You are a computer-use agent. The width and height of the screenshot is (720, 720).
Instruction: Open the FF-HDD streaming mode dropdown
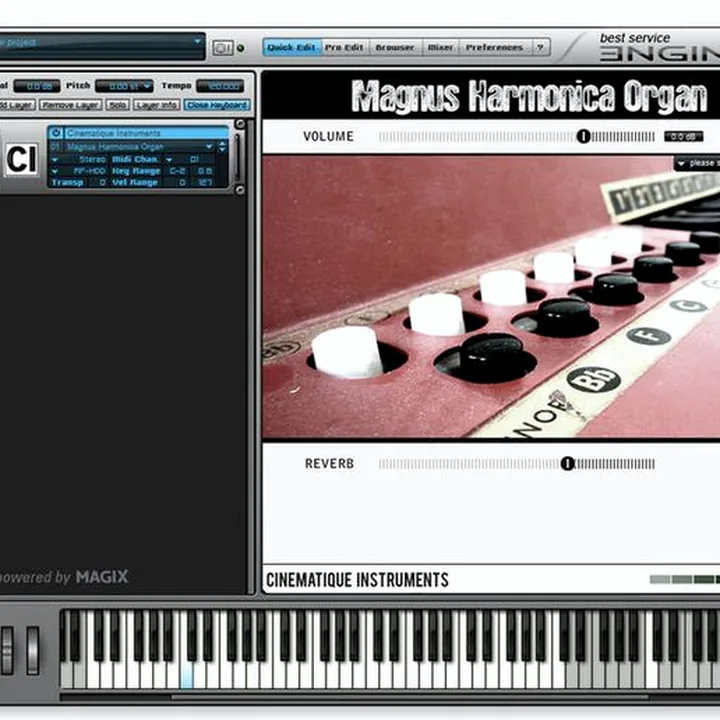55,171
